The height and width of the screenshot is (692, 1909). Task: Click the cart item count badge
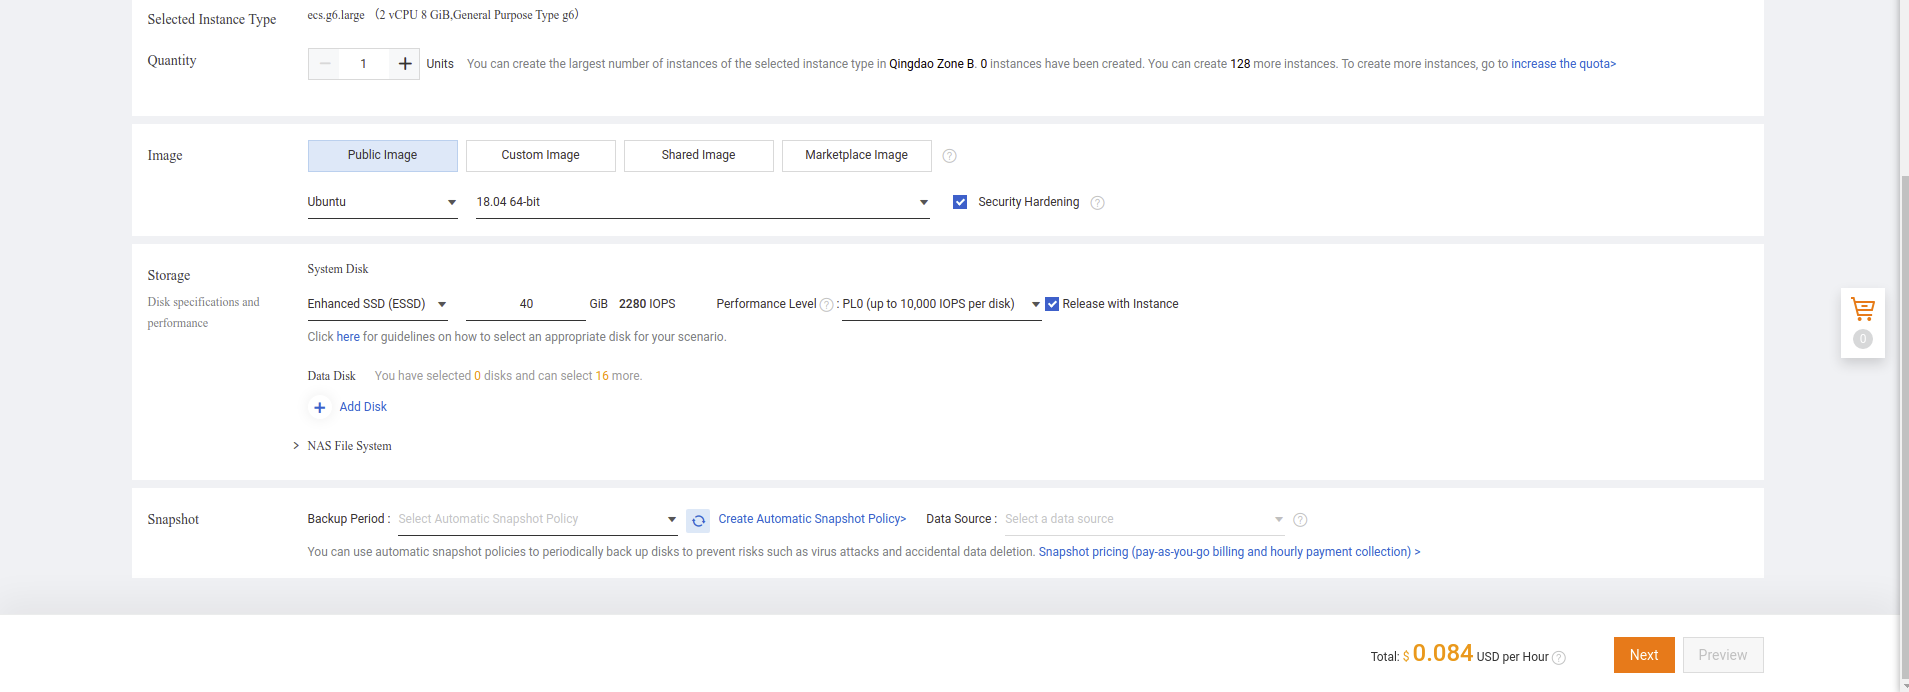click(1863, 339)
